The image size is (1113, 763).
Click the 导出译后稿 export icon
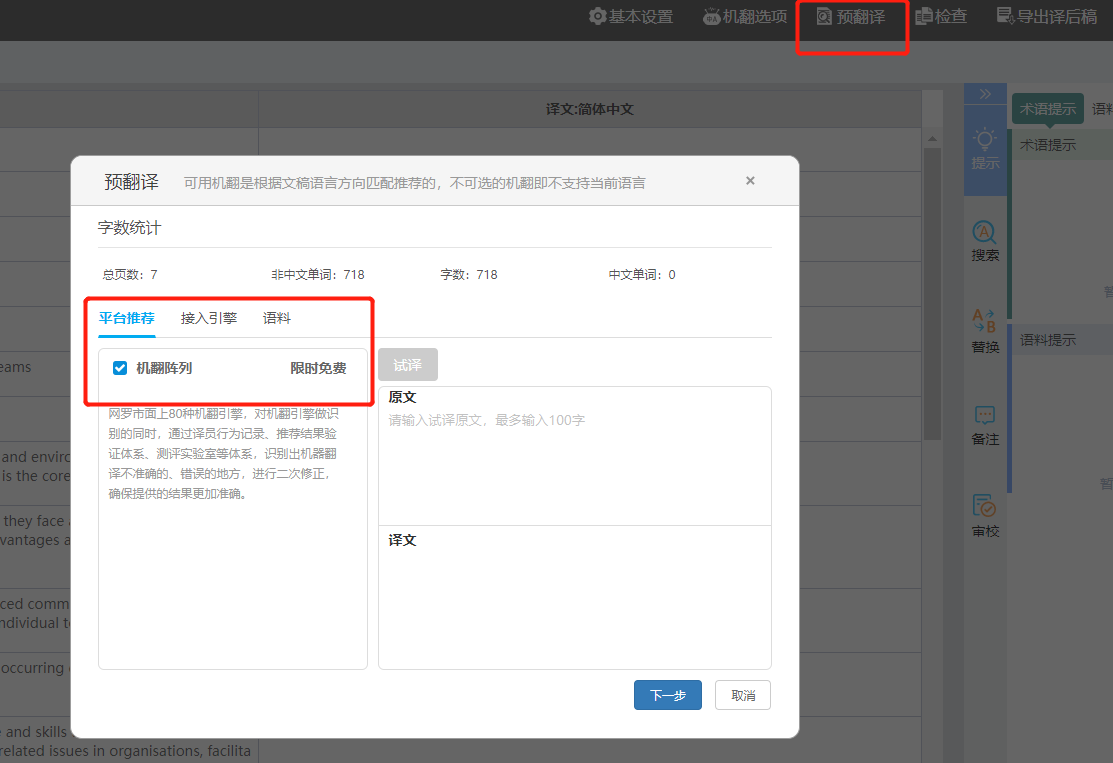[x=1005, y=16]
